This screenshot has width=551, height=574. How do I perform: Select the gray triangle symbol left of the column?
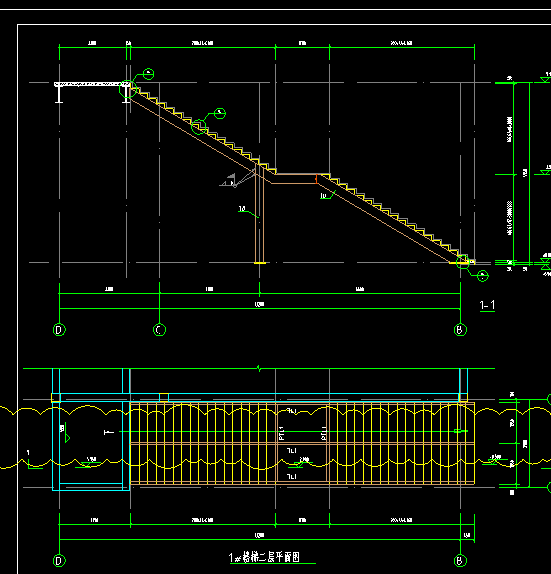click(228, 181)
